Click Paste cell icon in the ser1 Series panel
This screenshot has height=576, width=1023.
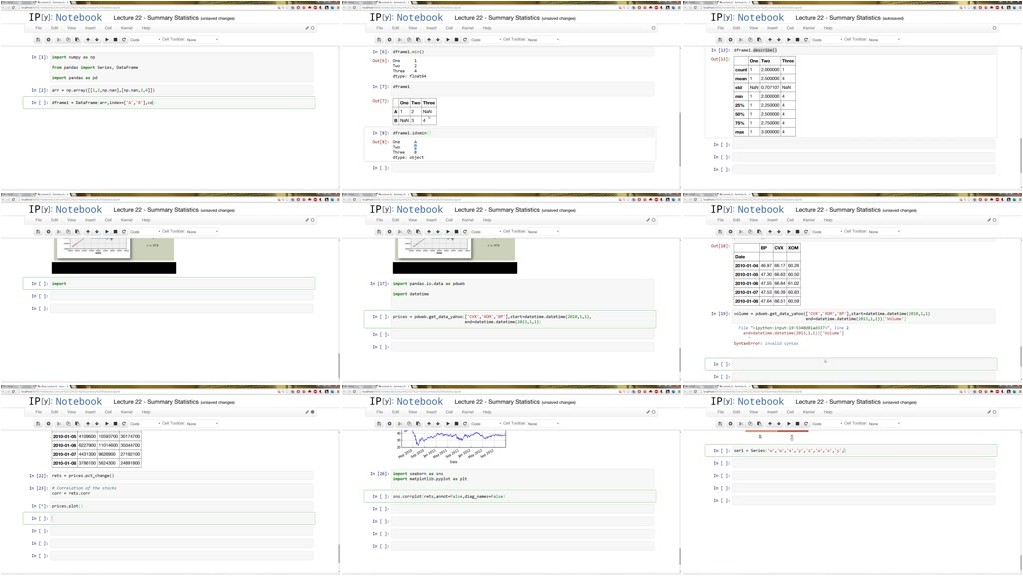point(759,423)
